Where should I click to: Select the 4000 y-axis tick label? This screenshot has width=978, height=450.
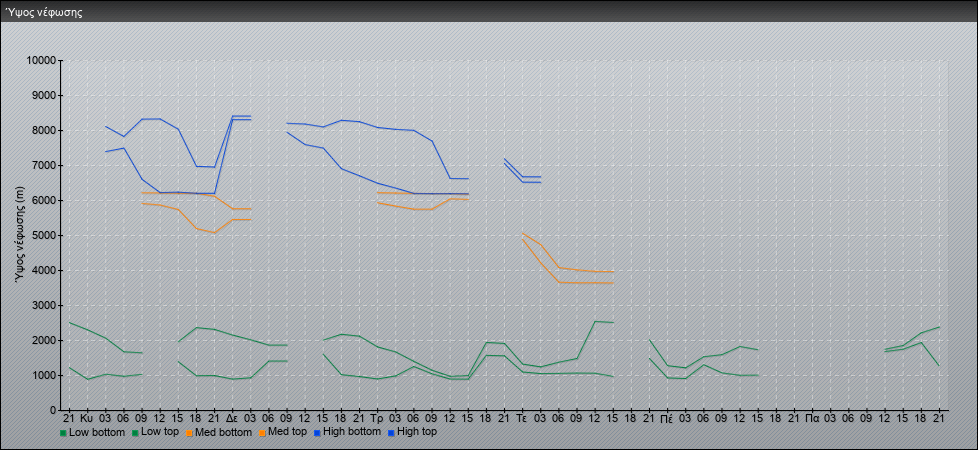44,270
